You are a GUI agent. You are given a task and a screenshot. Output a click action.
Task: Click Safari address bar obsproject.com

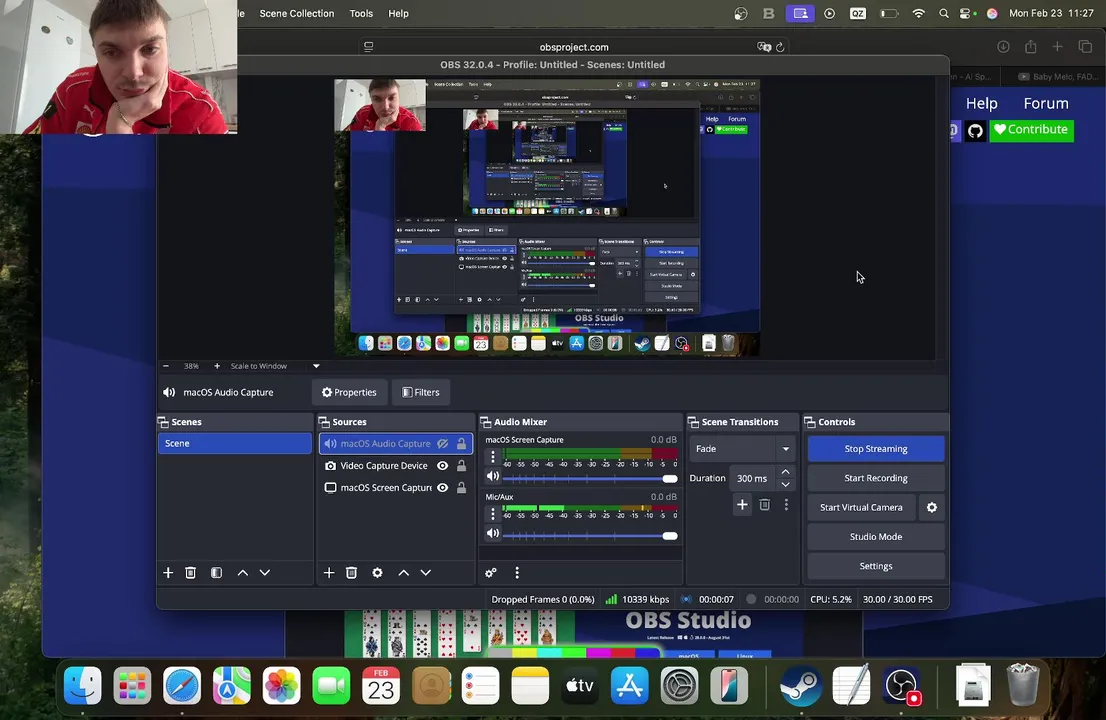(x=573, y=47)
